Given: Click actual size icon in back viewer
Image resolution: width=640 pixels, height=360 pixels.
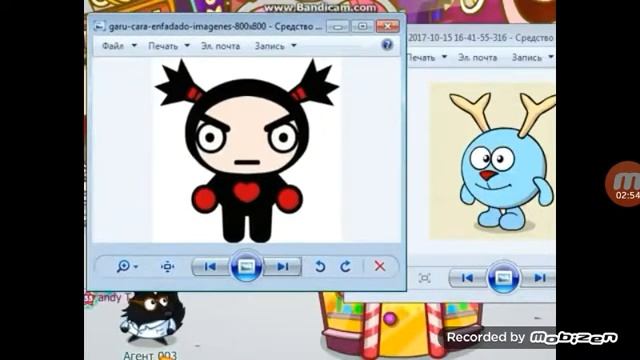Looking at the screenshot, I should [424, 278].
